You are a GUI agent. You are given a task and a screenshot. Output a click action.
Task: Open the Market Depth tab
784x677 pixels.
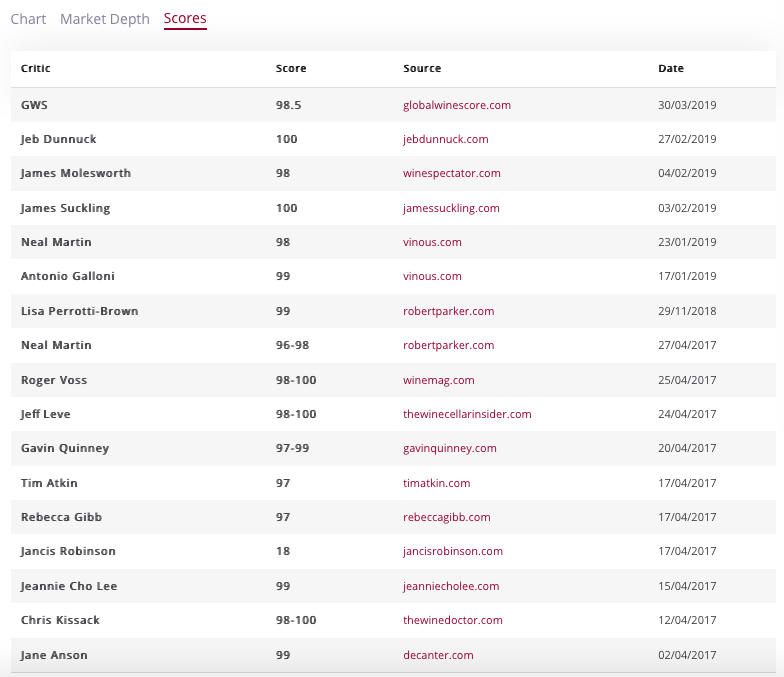104,19
